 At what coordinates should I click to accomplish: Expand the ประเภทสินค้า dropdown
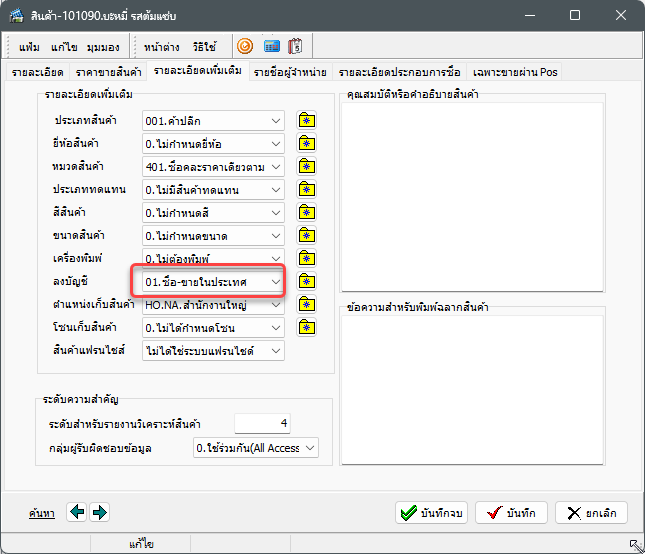tap(275, 121)
